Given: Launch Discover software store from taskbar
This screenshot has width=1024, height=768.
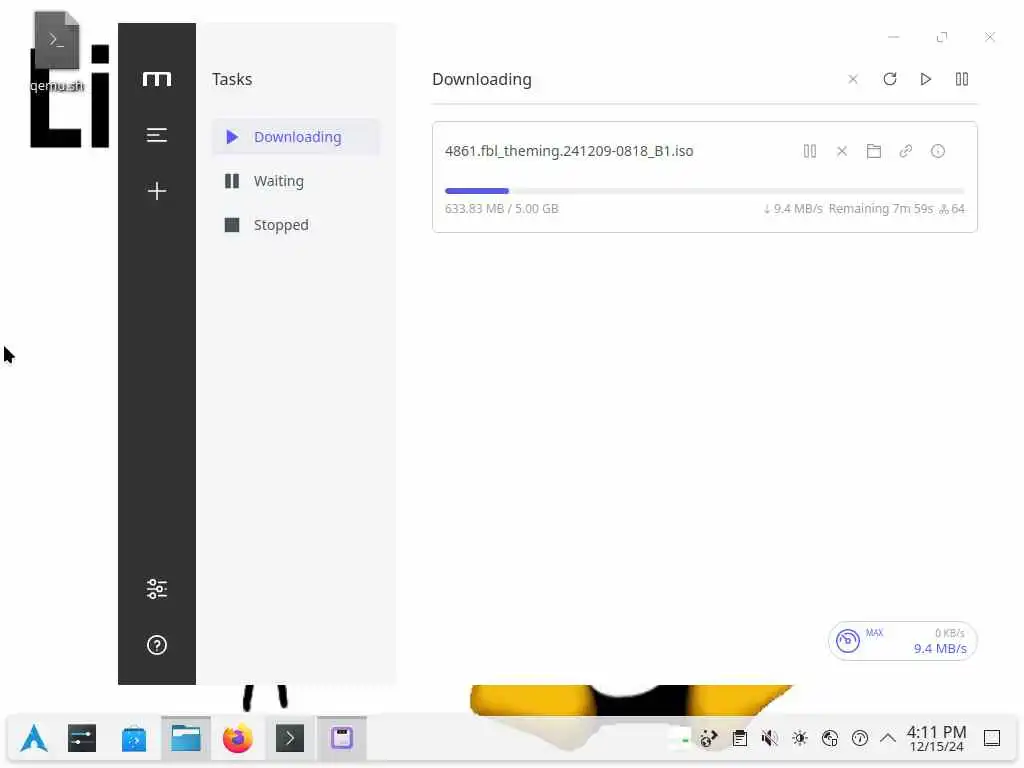Looking at the screenshot, I should pos(134,739).
